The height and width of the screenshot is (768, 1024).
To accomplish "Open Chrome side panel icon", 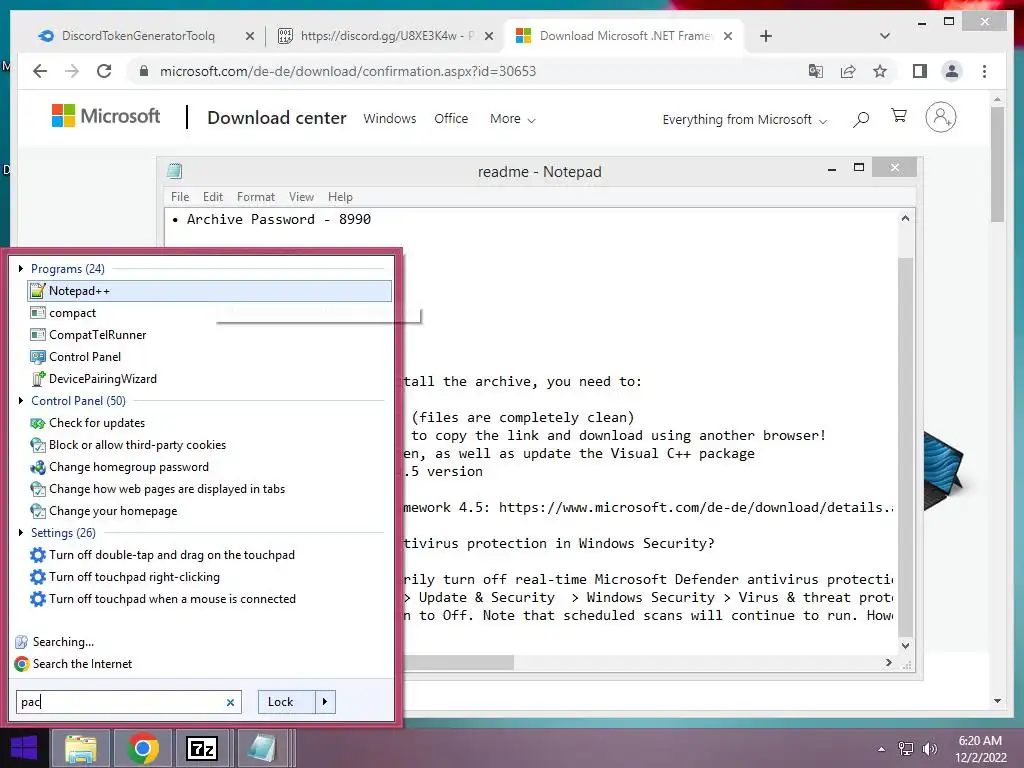I will coord(920,71).
